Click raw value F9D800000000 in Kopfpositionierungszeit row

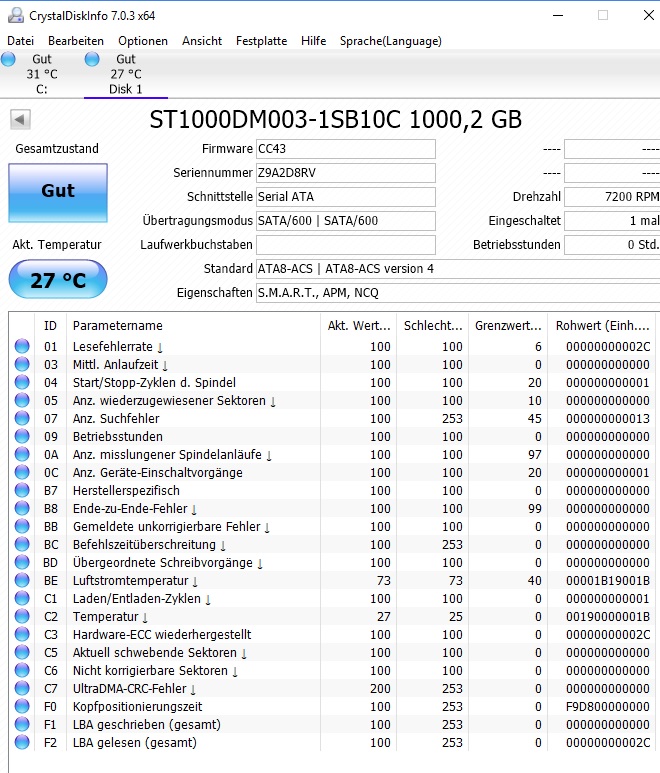pos(608,706)
